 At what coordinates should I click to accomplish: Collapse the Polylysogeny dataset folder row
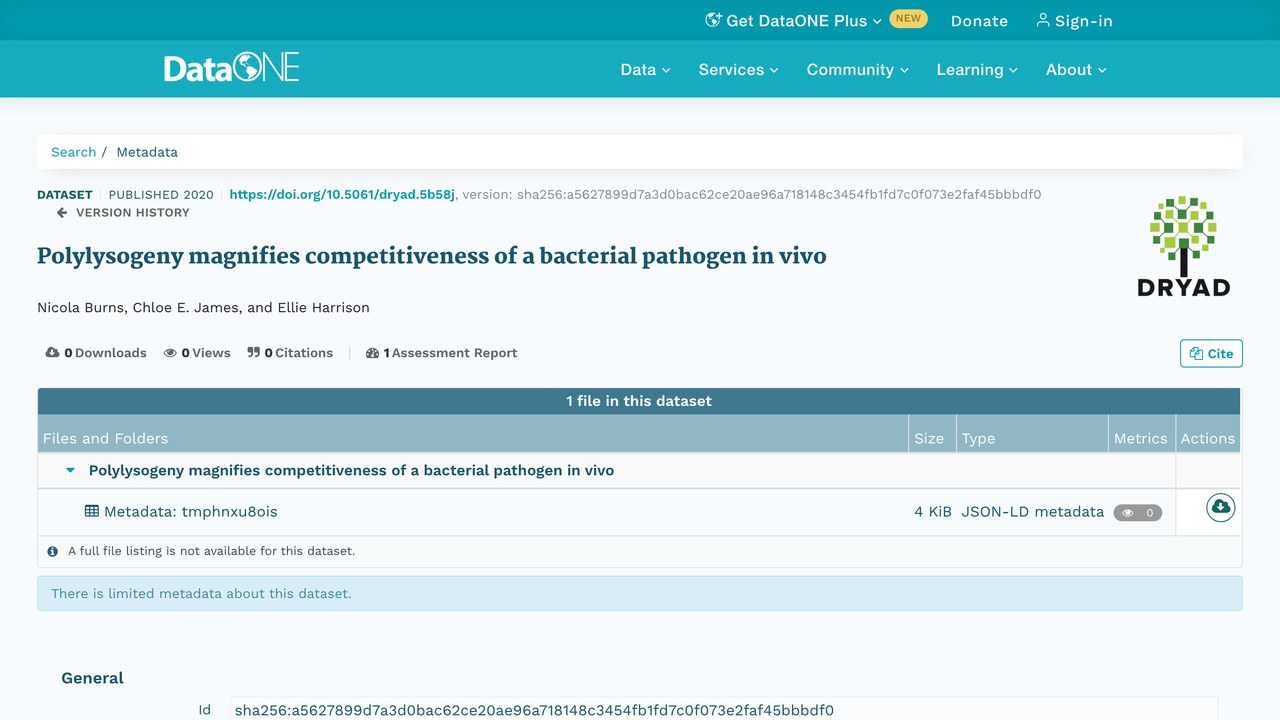(x=70, y=470)
